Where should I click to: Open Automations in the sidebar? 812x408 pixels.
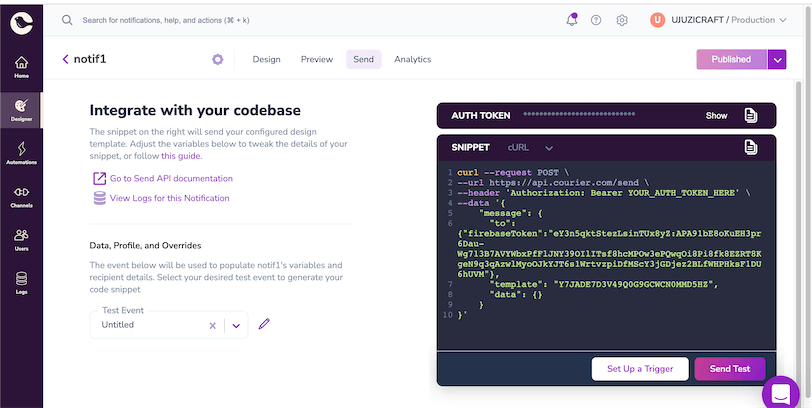pyautogui.click(x=21, y=151)
